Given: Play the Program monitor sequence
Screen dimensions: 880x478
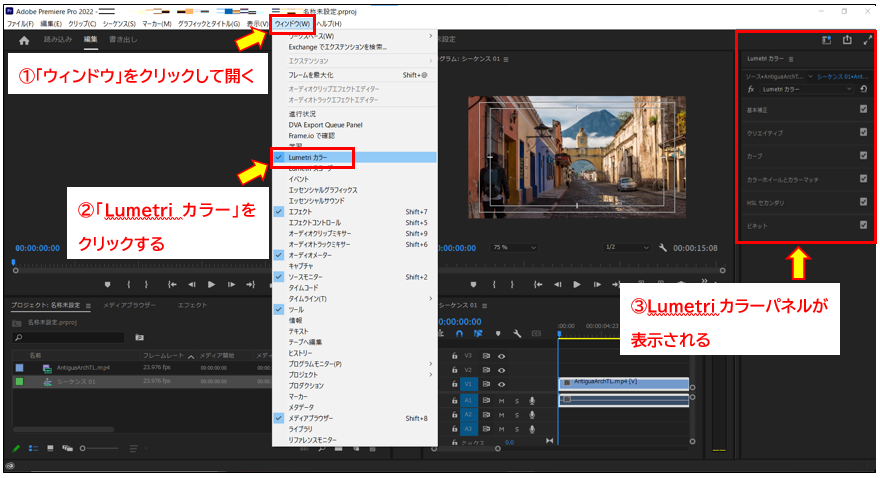Looking at the screenshot, I should 576,284.
